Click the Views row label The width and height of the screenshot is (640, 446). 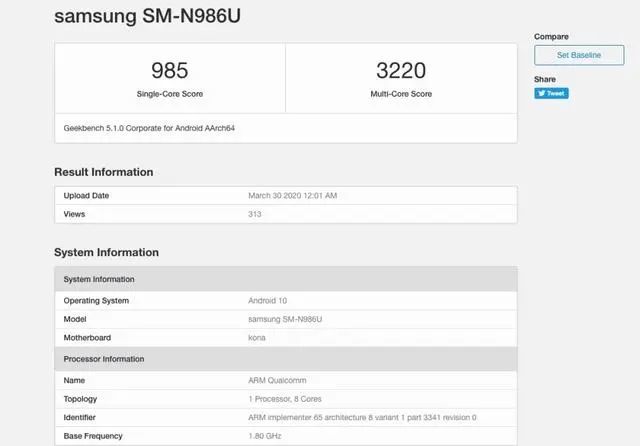click(x=74, y=214)
